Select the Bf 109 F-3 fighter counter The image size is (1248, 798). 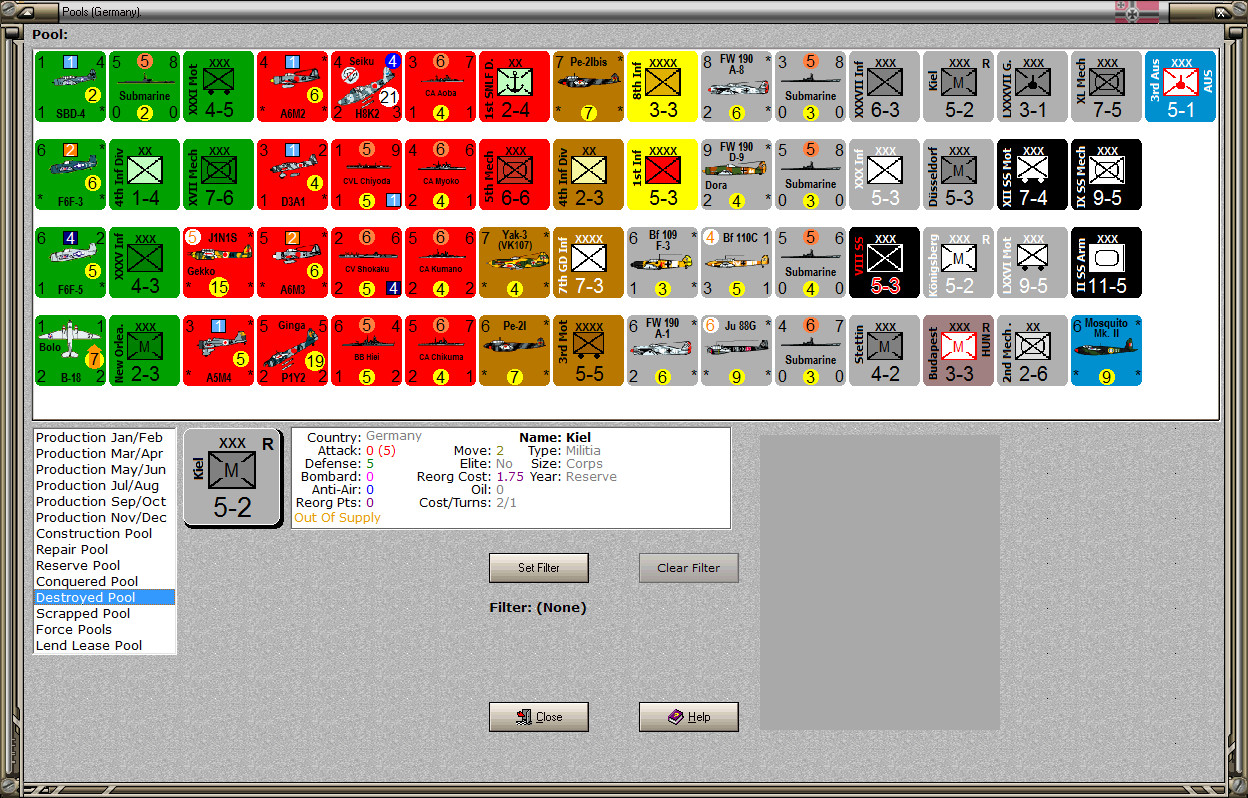(x=662, y=263)
